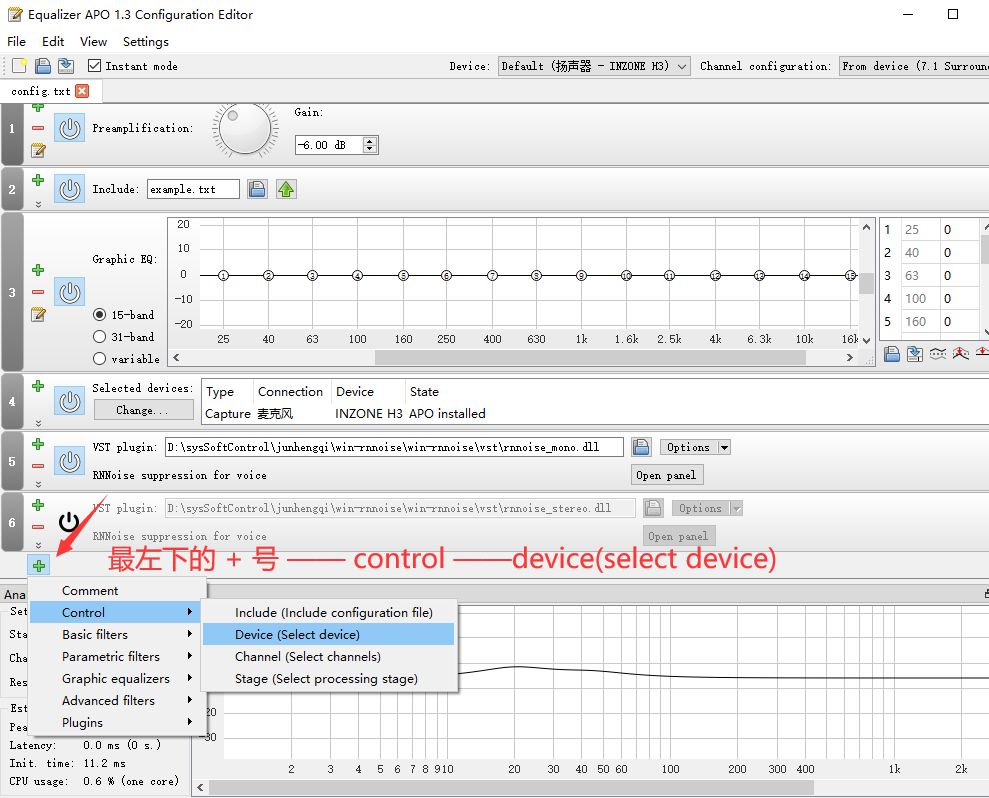Edit Preamplification row as text
989x798 pixels.
coord(38,150)
